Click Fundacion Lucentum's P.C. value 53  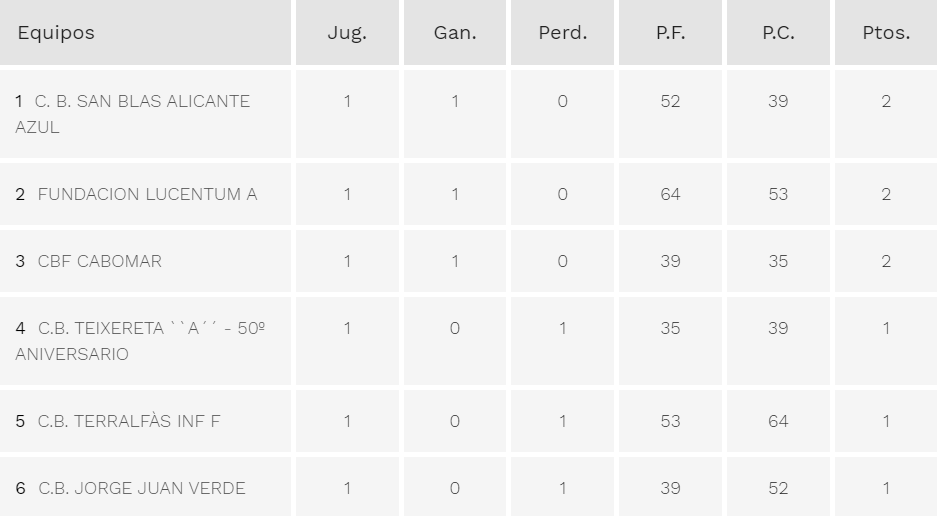[x=778, y=194]
